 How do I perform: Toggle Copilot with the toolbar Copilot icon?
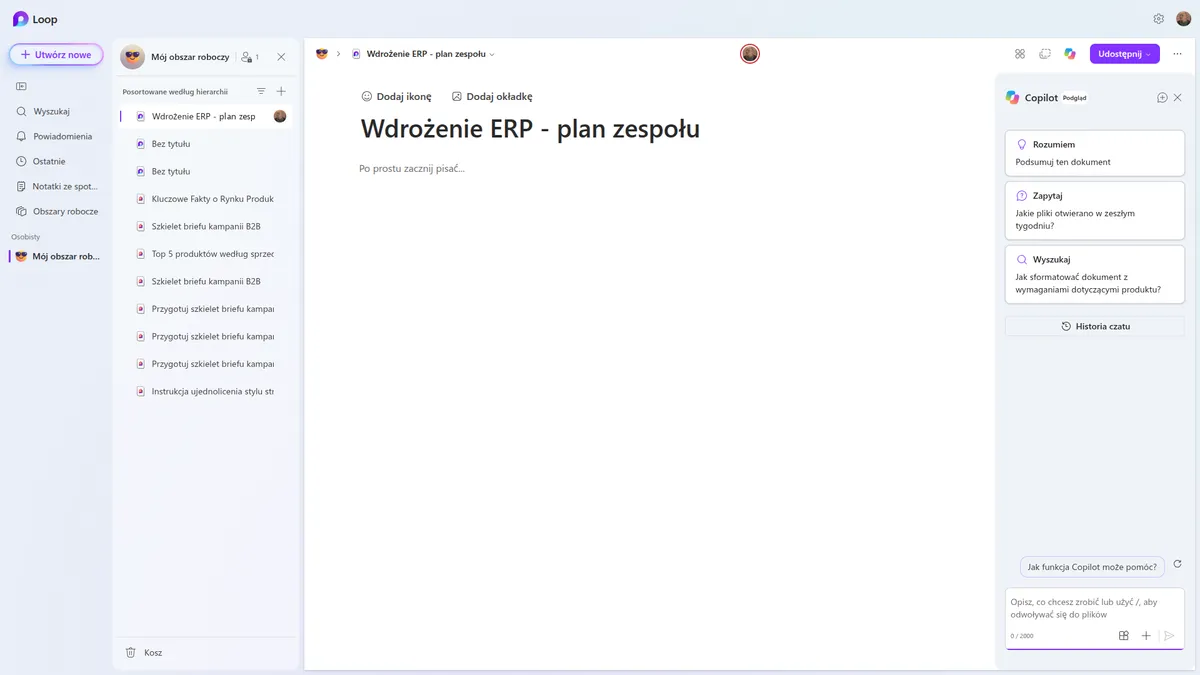[1070, 54]
